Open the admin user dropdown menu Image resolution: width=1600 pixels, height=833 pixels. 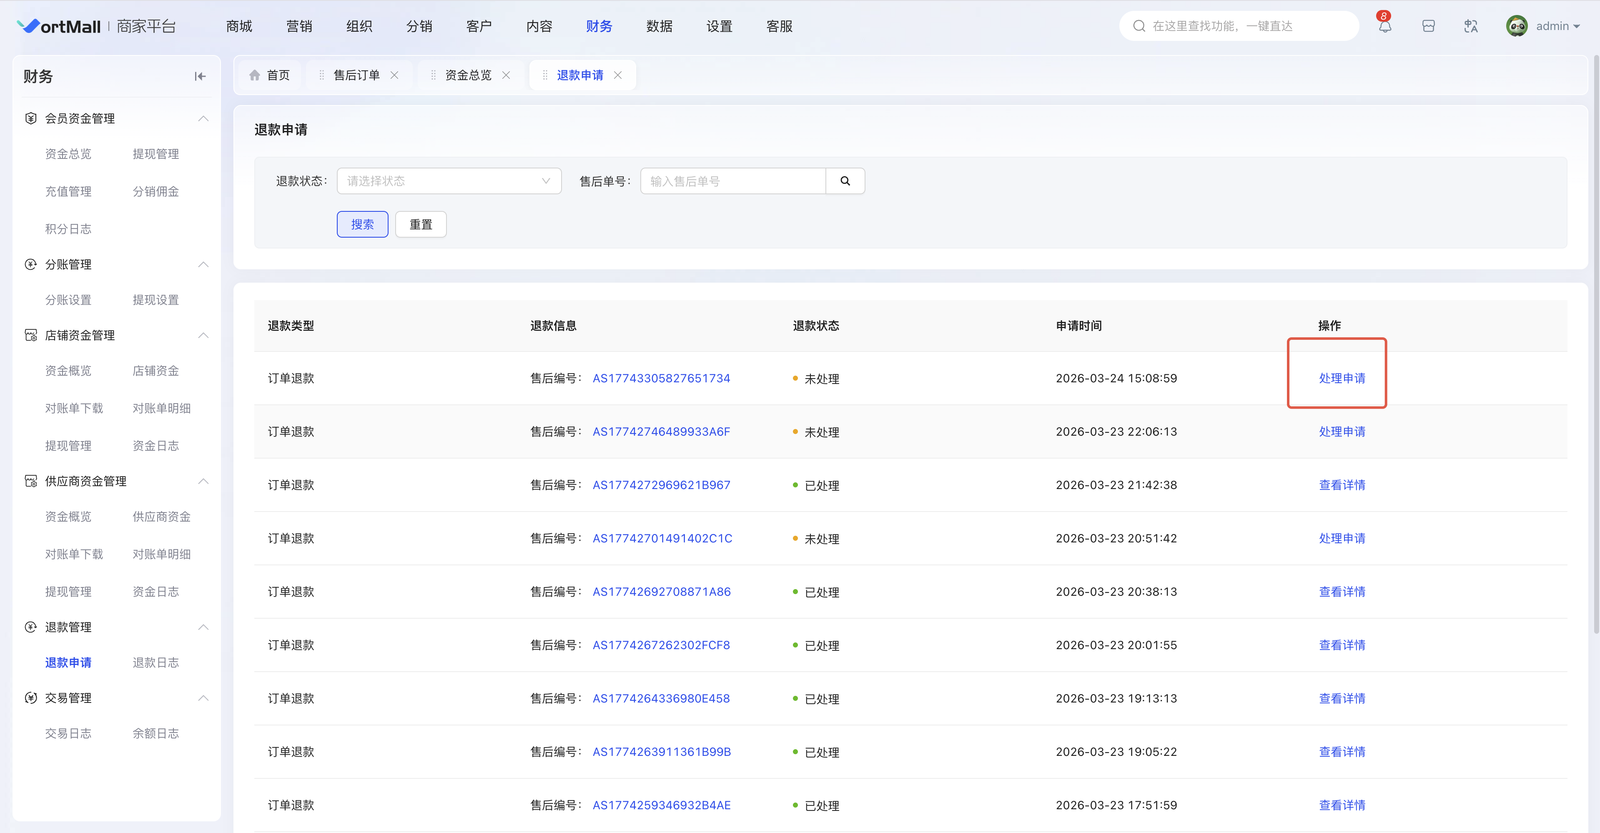(x=1557, y=27)
